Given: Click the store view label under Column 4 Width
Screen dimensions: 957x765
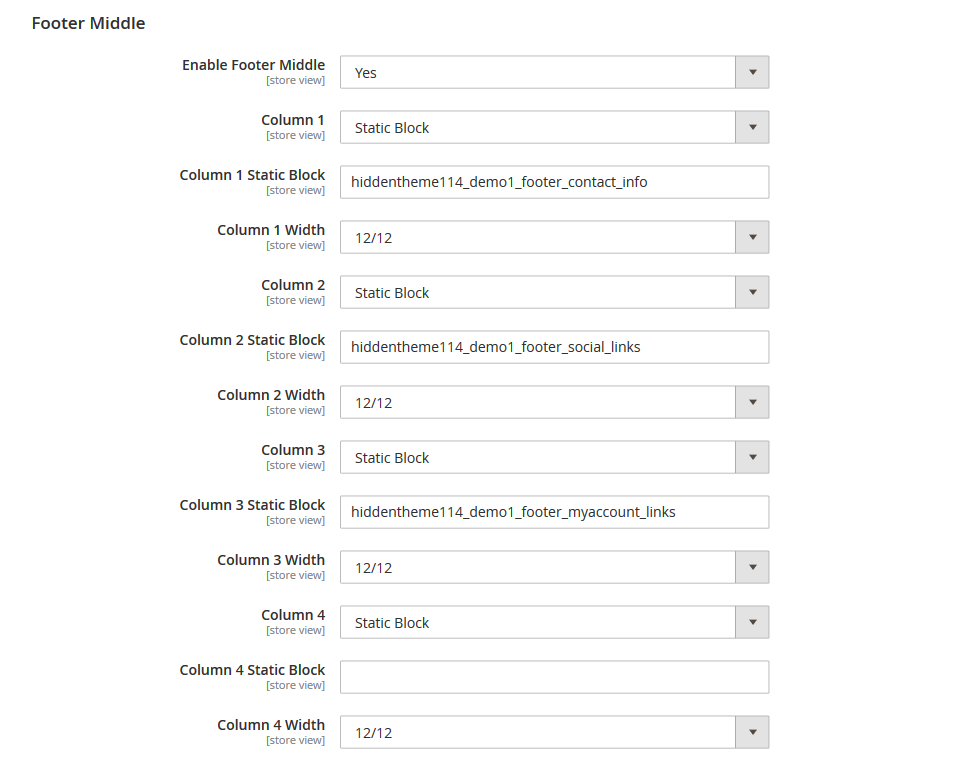Looking at the screenshot, I should click(x=295, y=740).
